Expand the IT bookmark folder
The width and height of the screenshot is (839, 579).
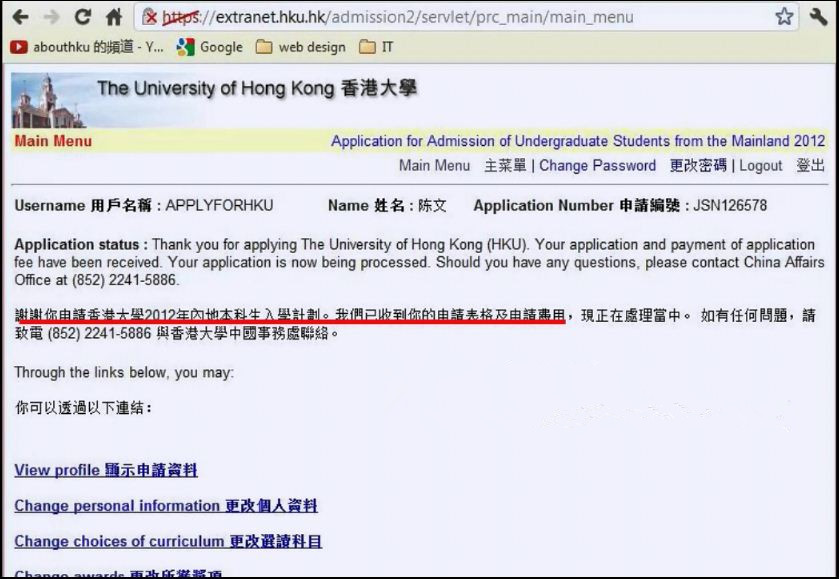pos(376,47)
